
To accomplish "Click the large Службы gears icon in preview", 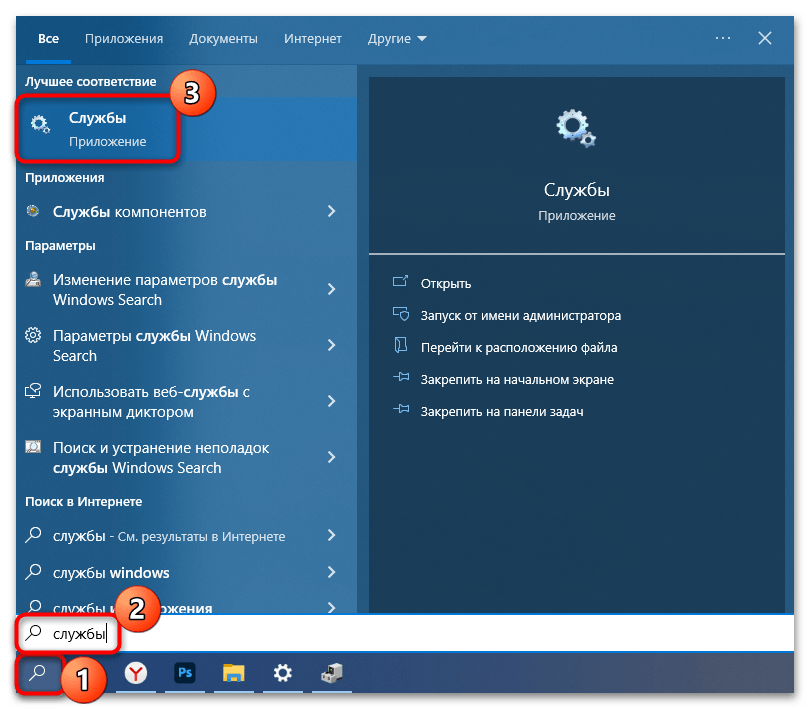I will (576, 130).
